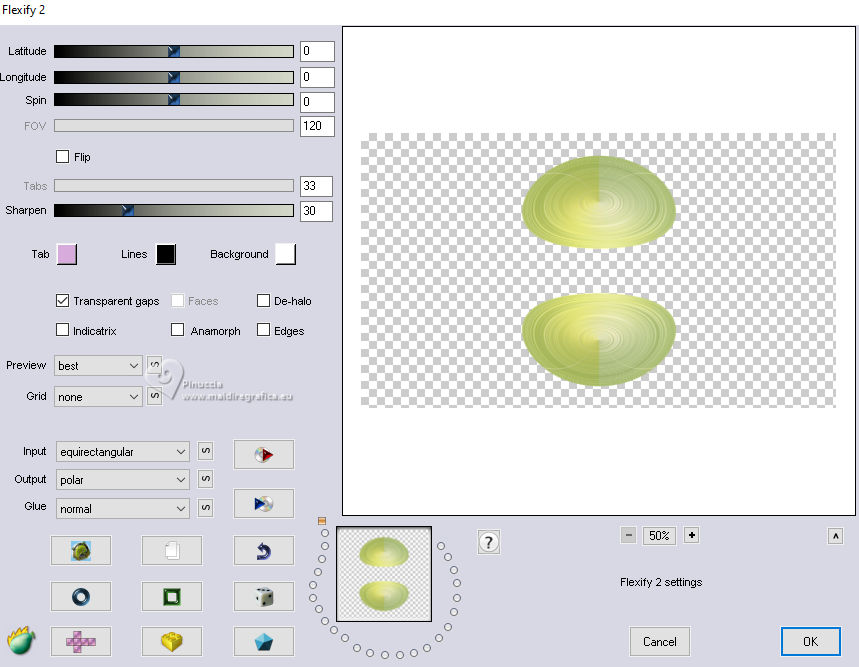The image size is (859, 667).
Task: Click the Sharpen value field showing 30
Action: 316,211
